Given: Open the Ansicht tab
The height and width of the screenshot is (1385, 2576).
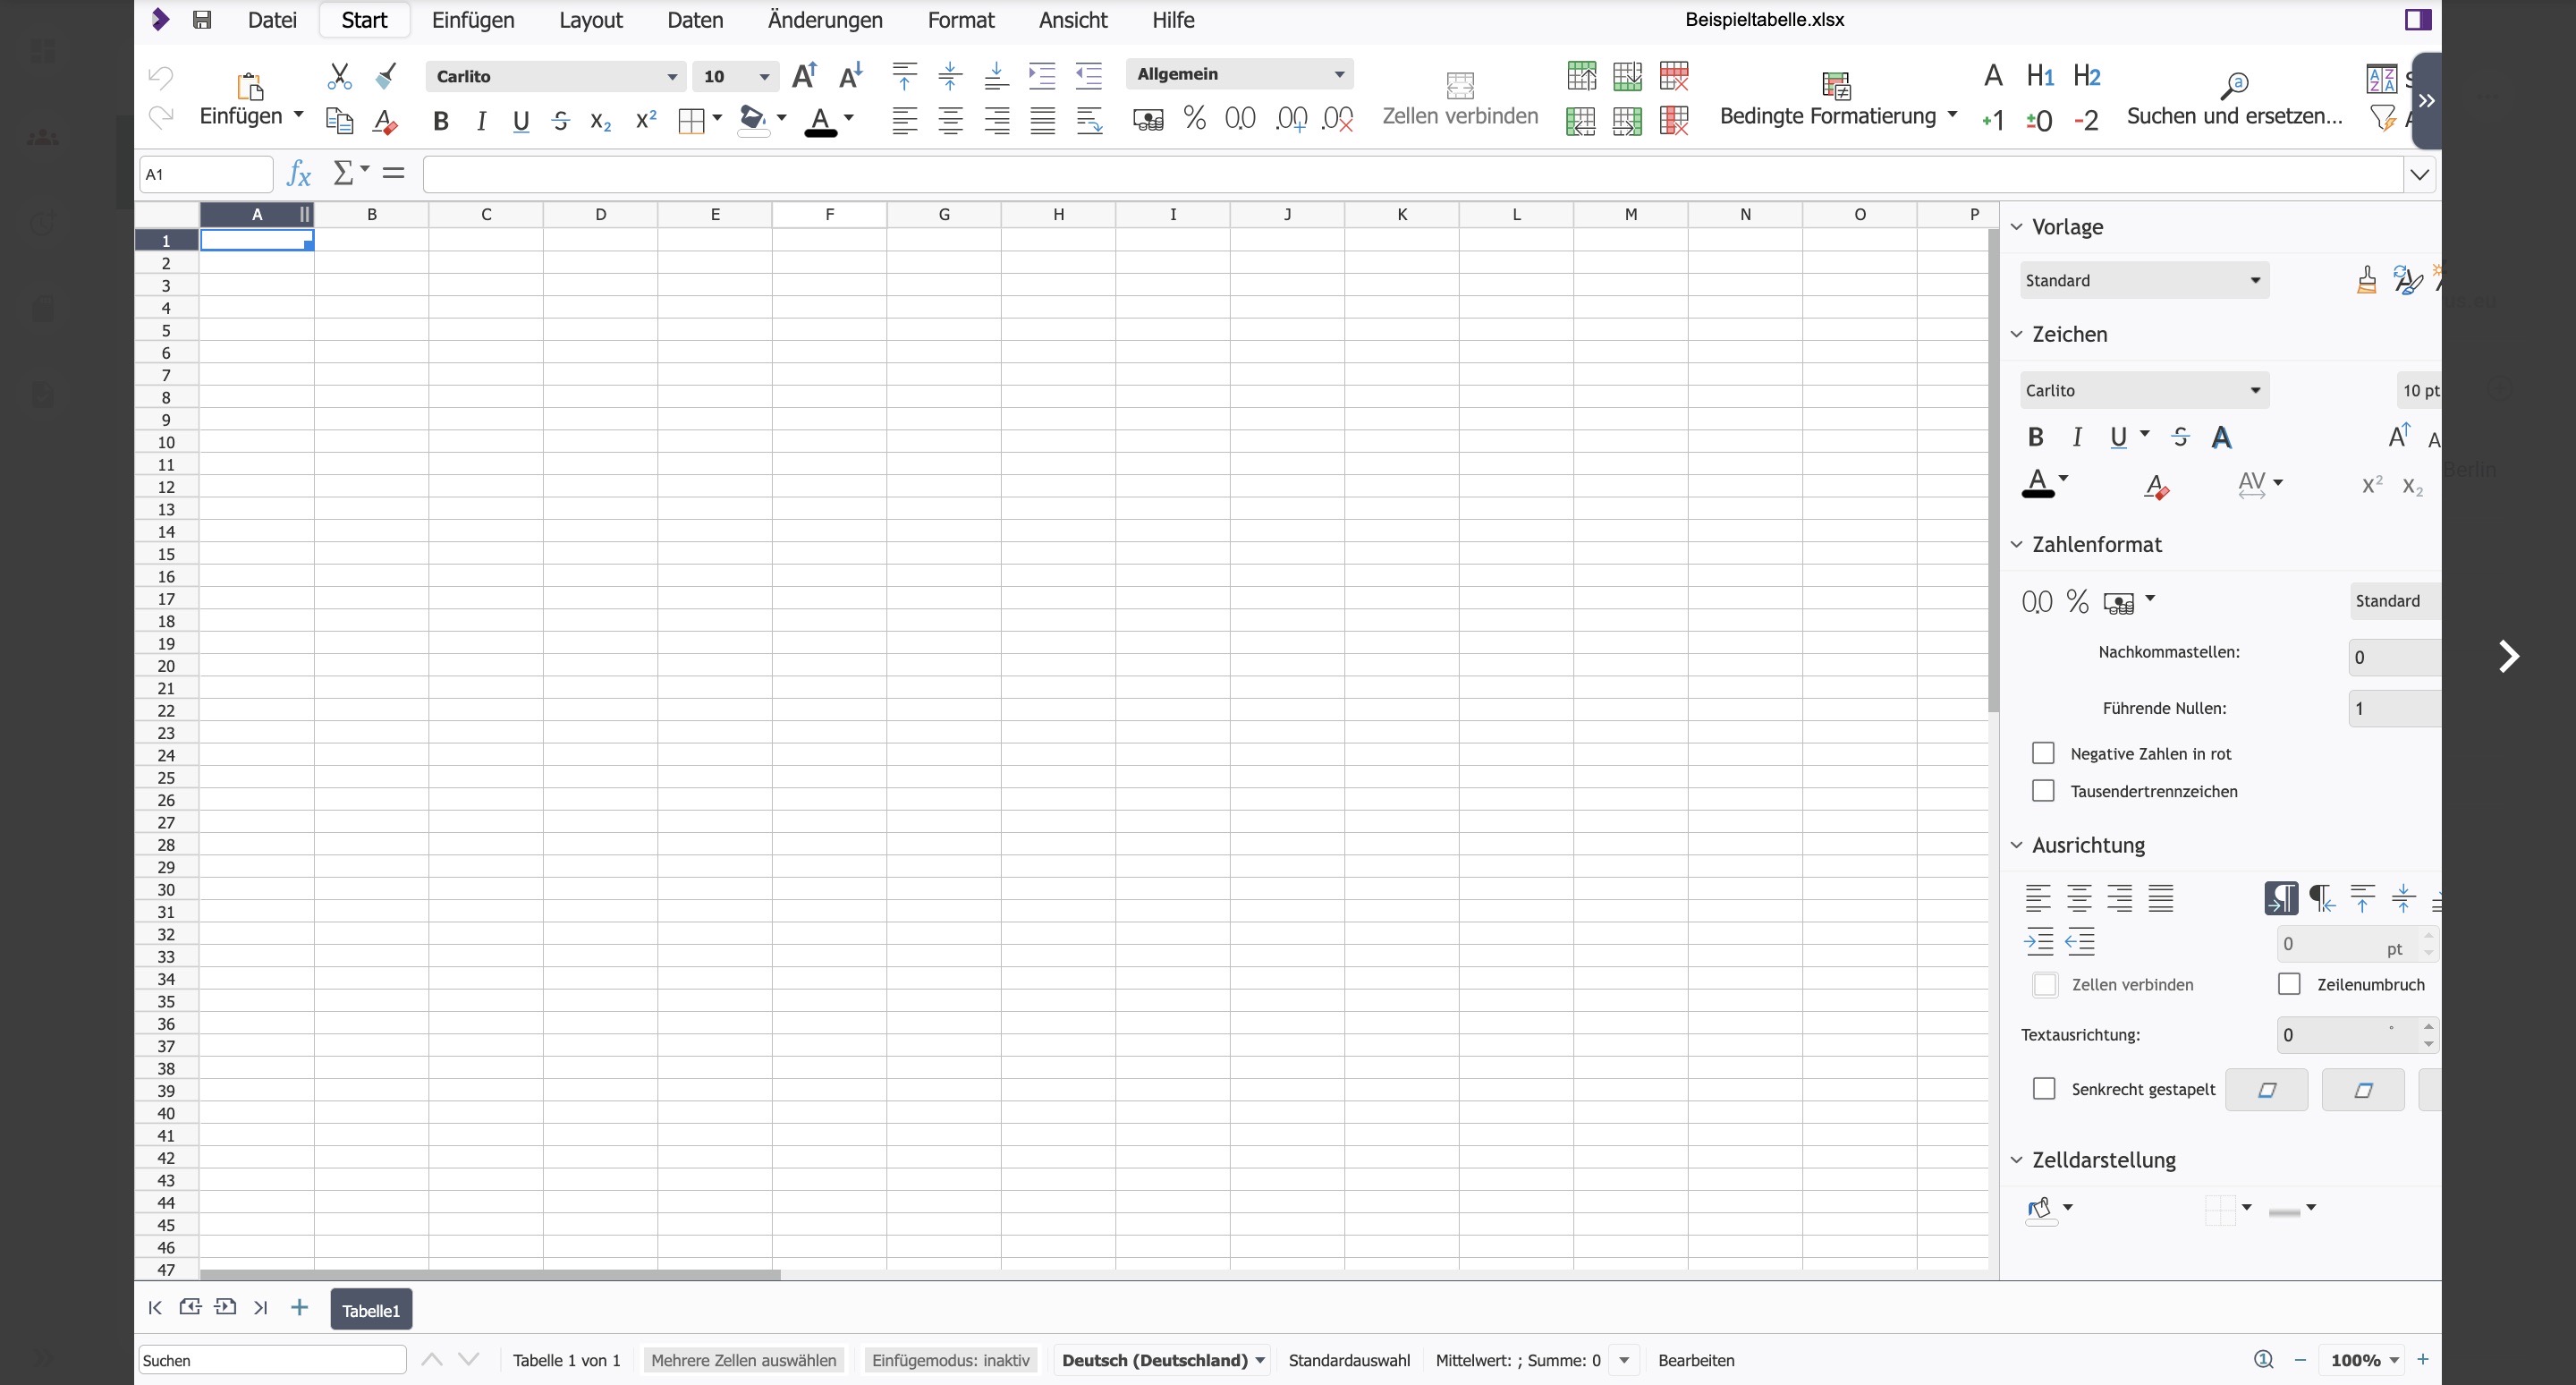Looking at the screenshot, I should [x=1073, y=20].
